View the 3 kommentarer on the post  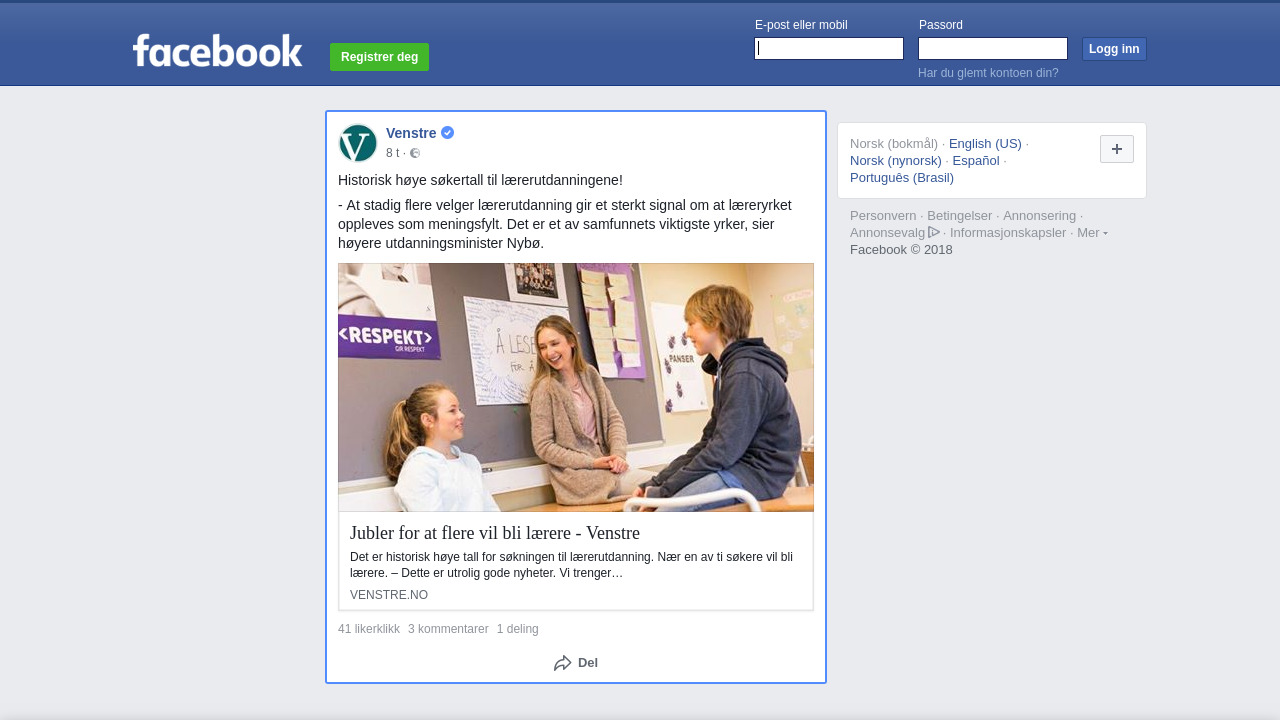pyautogui.click(x=448, y=629)
